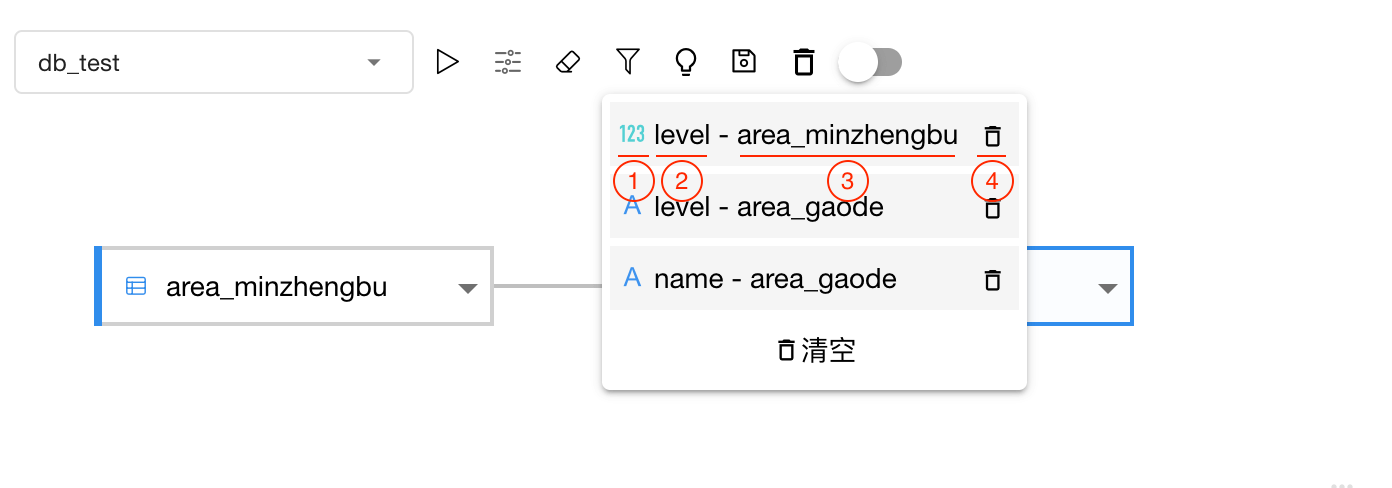Click the run (play) icon
This screenshot has width=1392, height=488.
coord(447,62)
